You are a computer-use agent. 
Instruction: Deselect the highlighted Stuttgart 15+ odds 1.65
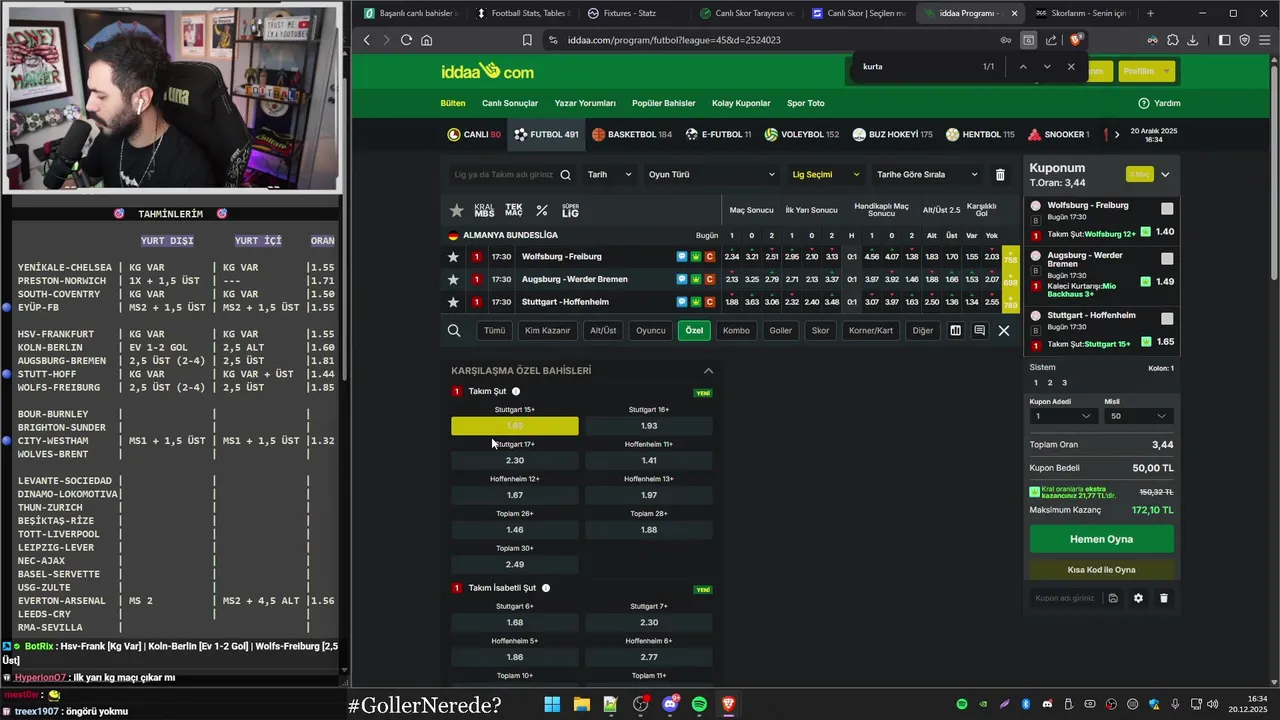pyautogui.click(x=515, y=426)
